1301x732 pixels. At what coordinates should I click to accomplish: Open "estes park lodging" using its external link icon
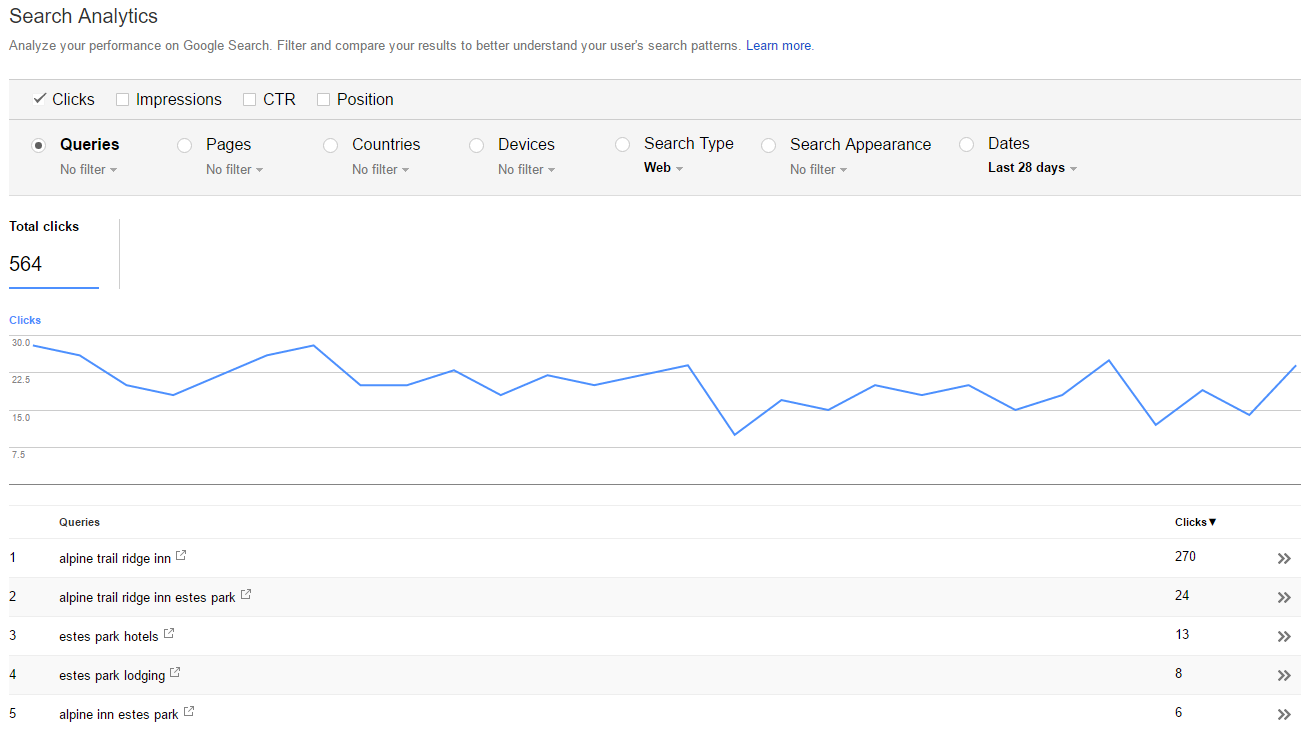(x=175, y=670)
